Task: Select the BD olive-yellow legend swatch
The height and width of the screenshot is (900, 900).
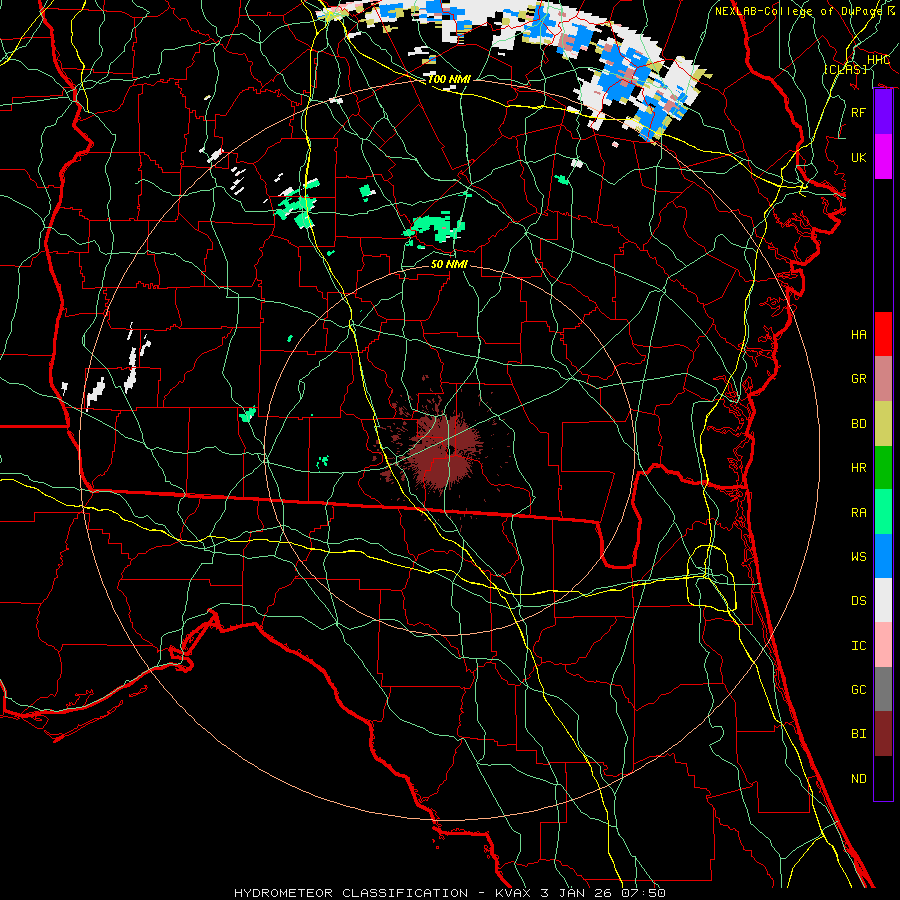Action: [x=883, y=423]
